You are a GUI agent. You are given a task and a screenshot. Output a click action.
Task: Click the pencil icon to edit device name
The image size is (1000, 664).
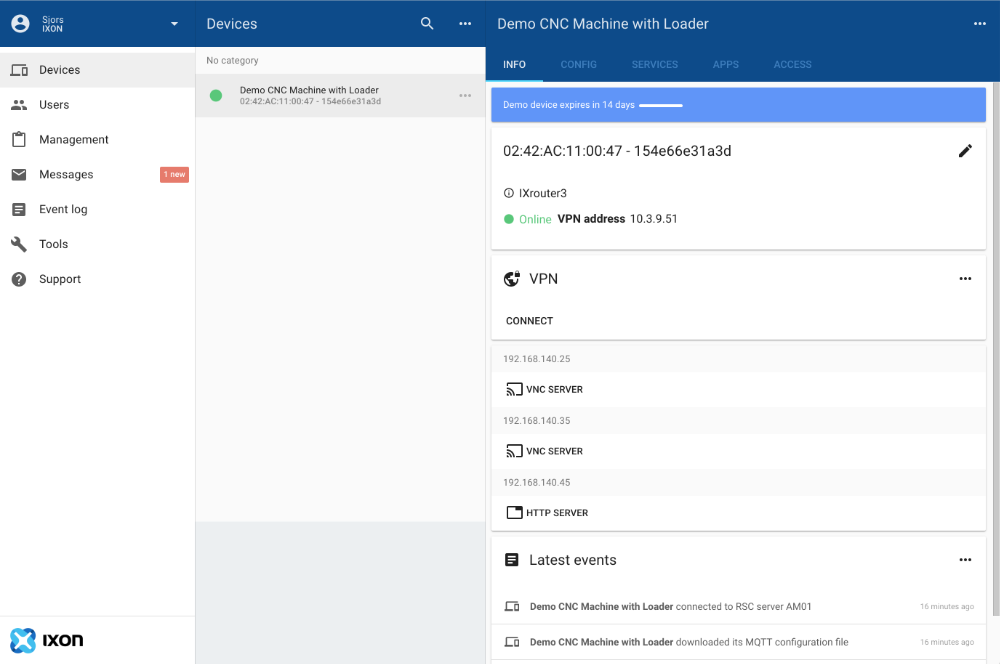[x=965, y=150]
